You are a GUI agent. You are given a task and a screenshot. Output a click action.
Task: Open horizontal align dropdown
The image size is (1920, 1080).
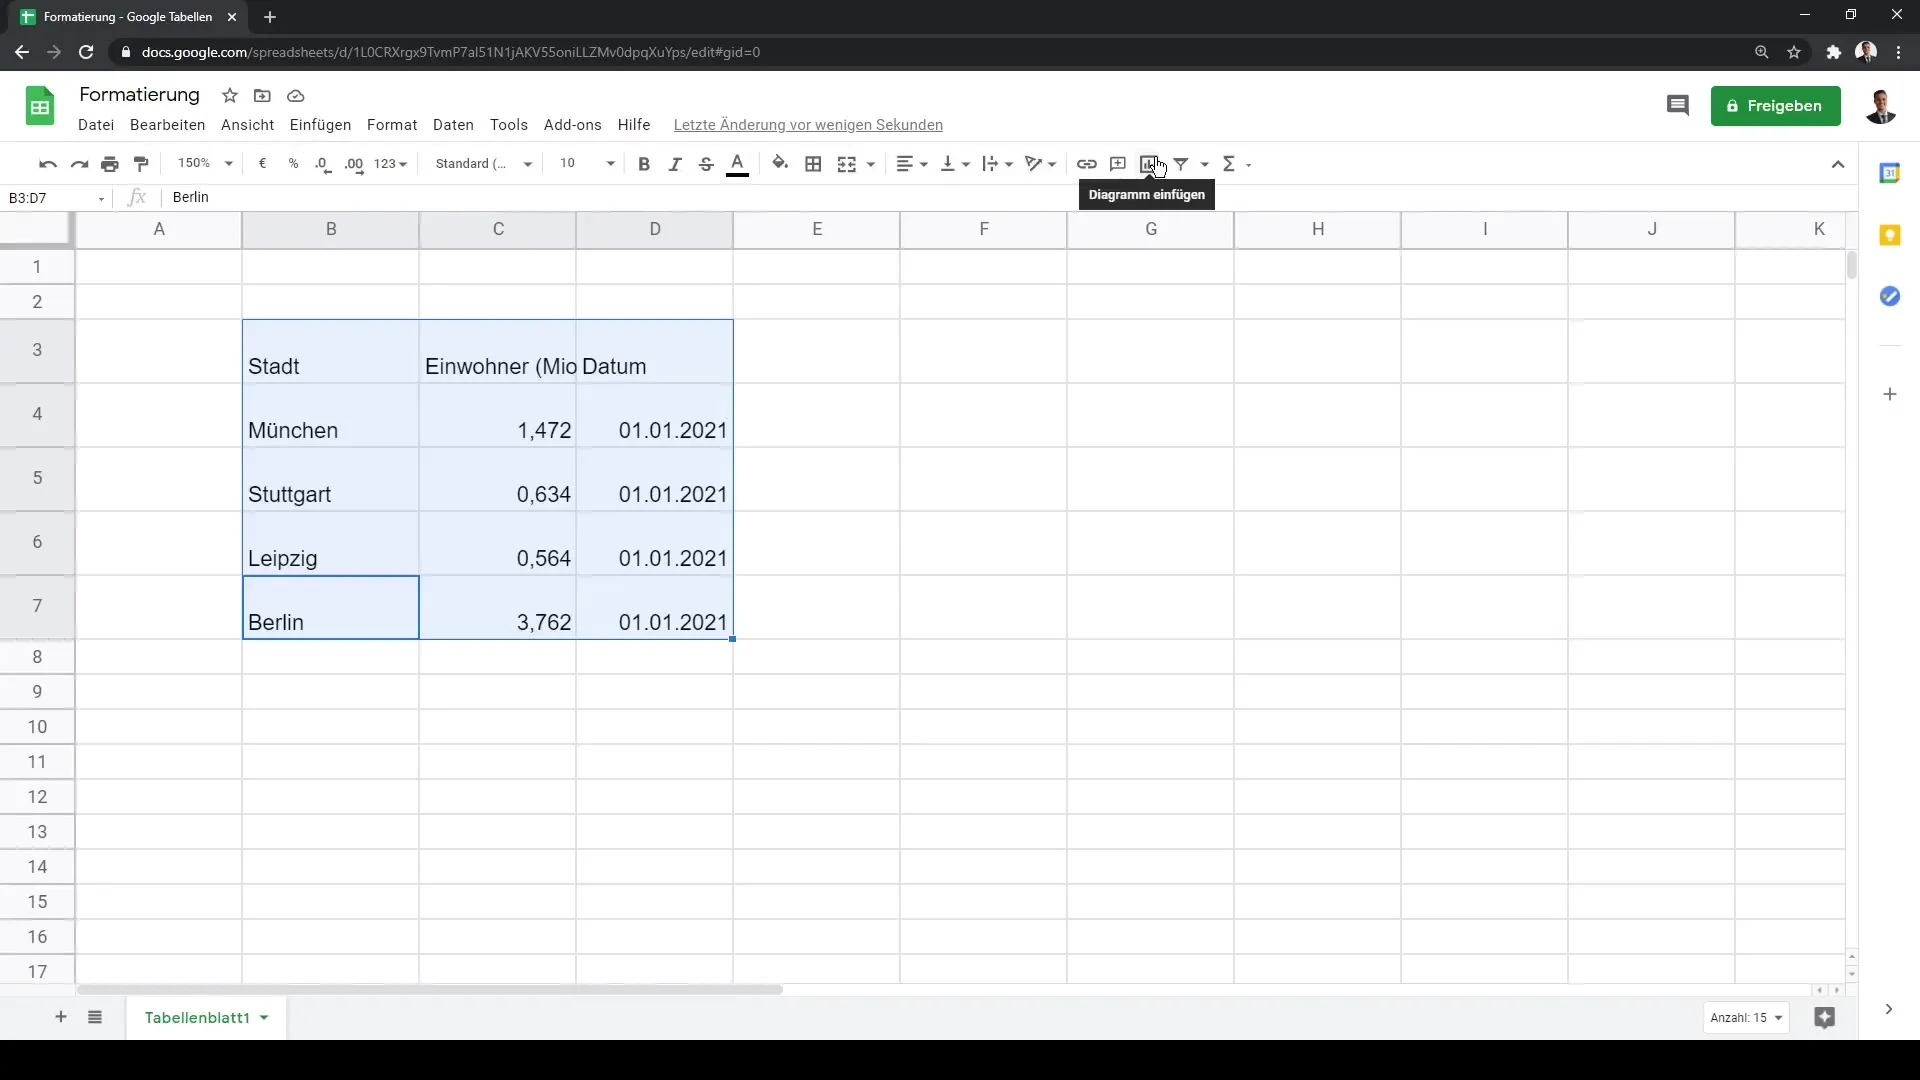tap(912, 164)
